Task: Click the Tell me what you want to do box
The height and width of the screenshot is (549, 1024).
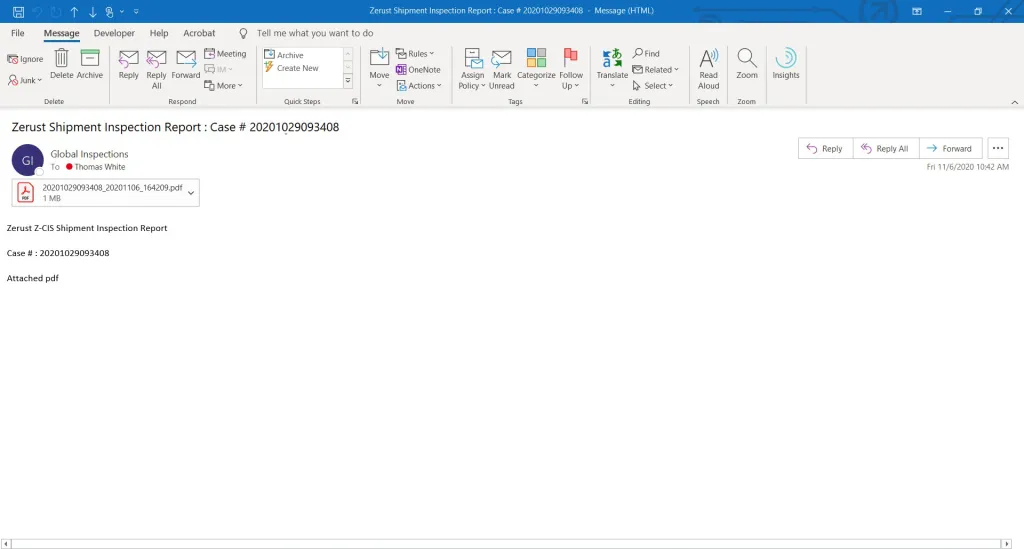Action: click(315, 33)
